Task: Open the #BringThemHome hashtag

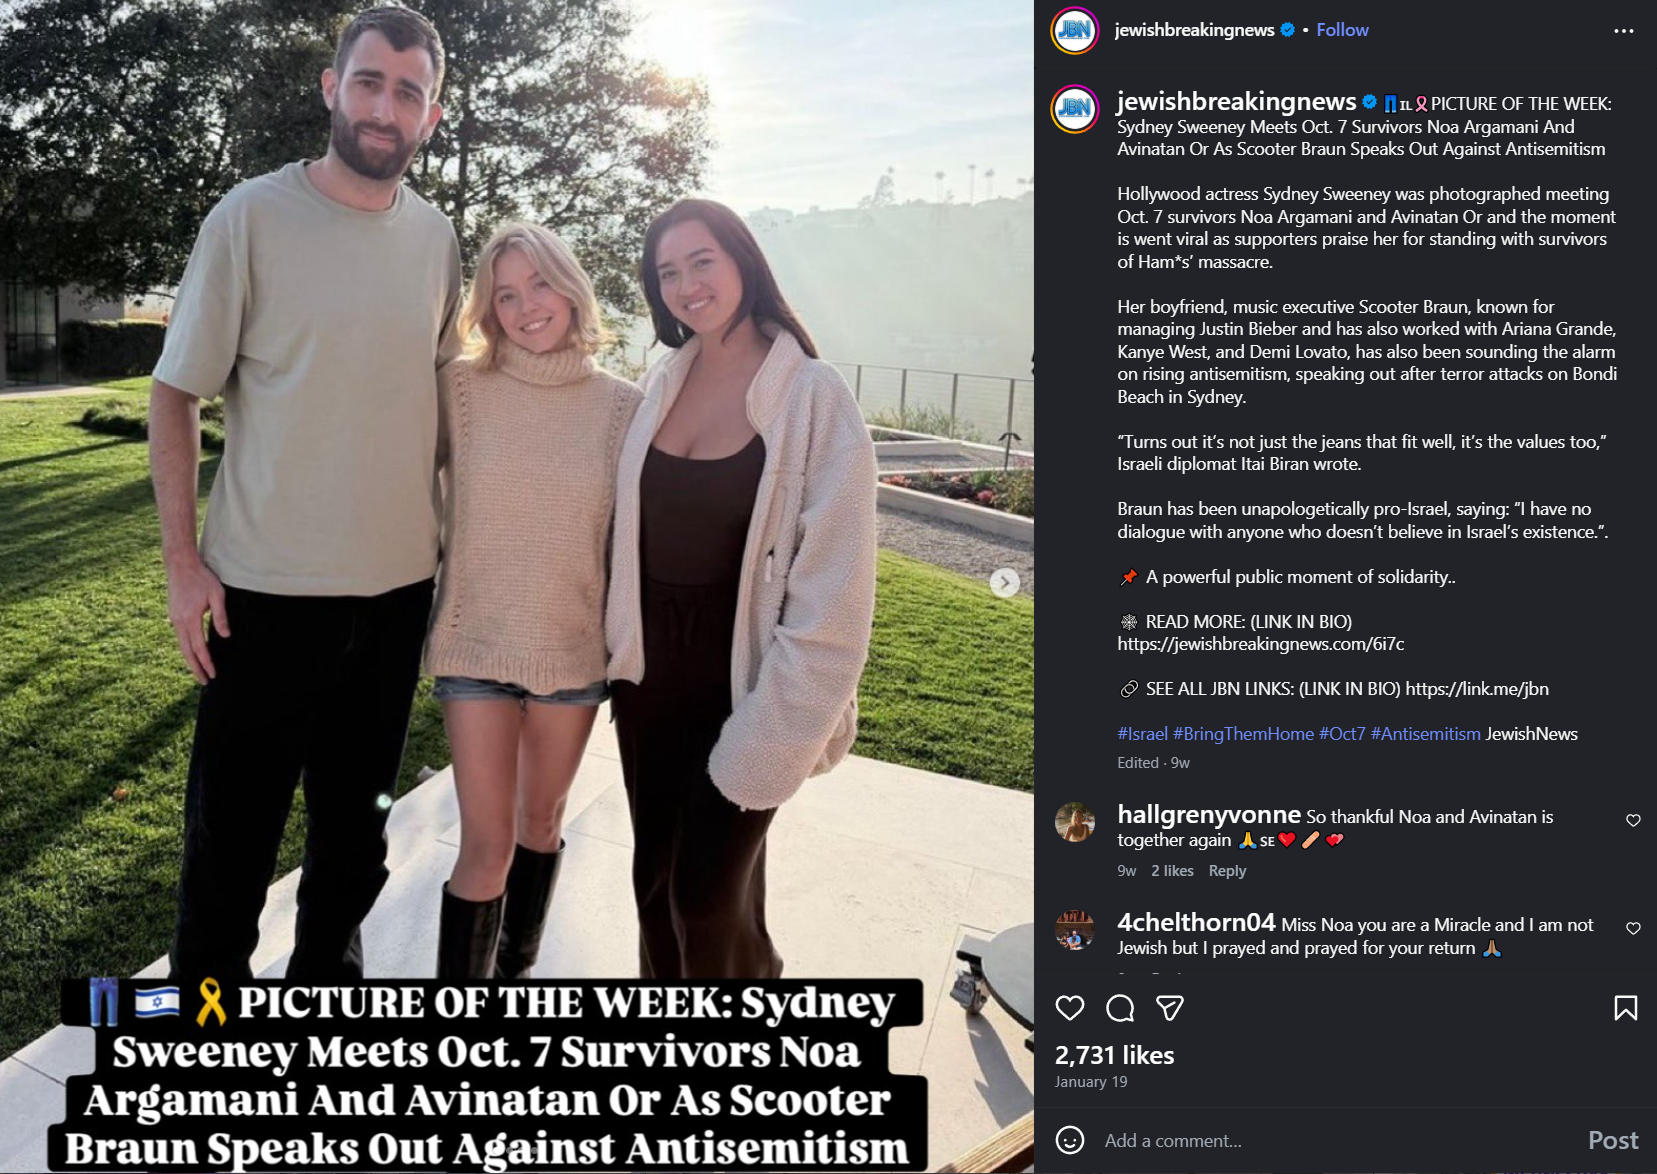Action: (x=1243, y=734)
